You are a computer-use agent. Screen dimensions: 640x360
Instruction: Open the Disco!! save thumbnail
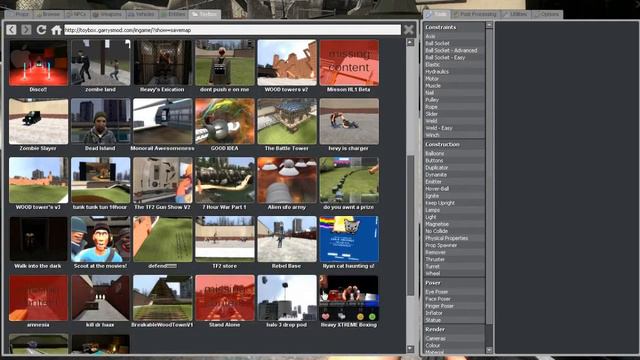click(x=38, y=63)
